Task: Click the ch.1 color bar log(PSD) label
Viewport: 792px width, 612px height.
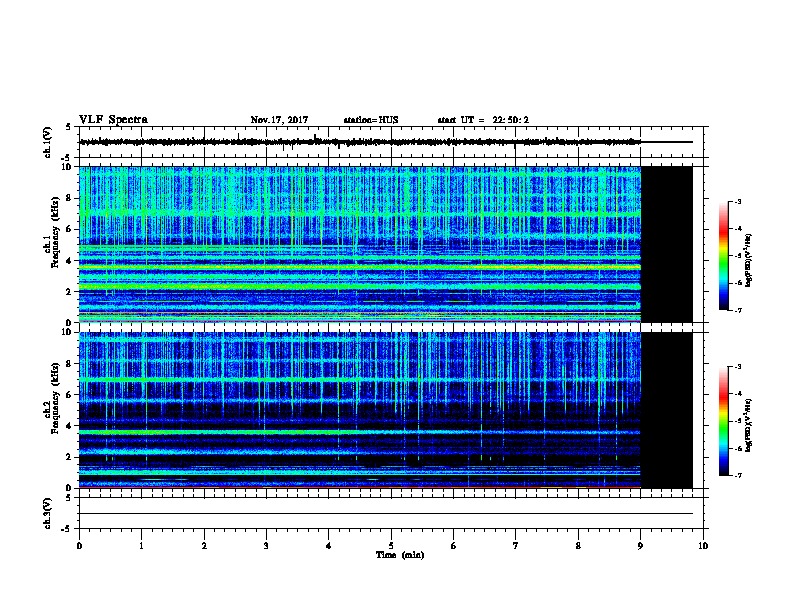Action: coord(749,260)
